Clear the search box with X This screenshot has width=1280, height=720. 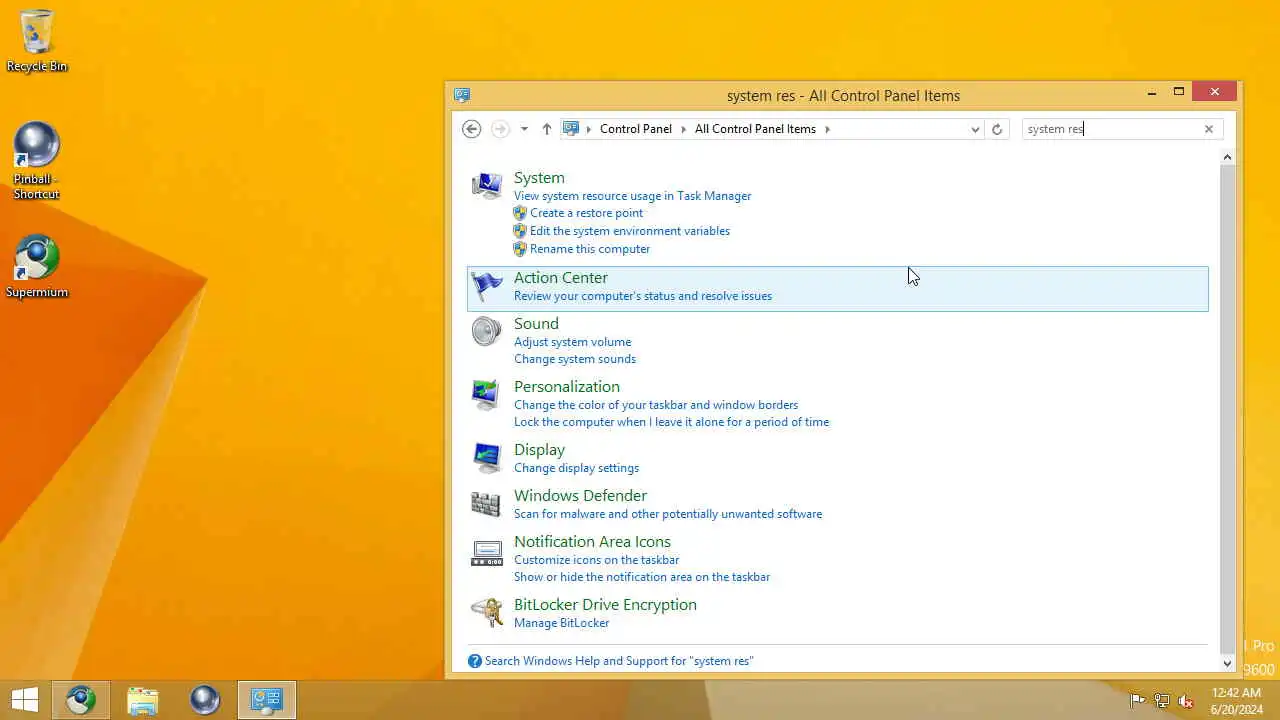pyautogui.click(x=1208, y=129)
